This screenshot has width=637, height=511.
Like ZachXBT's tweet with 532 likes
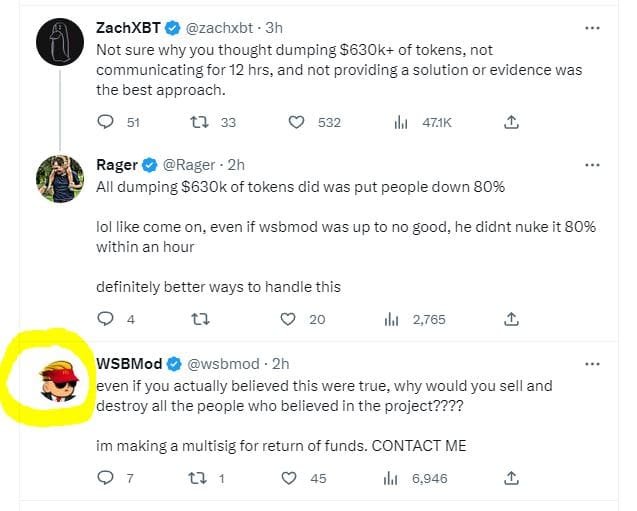click(296, 122)
